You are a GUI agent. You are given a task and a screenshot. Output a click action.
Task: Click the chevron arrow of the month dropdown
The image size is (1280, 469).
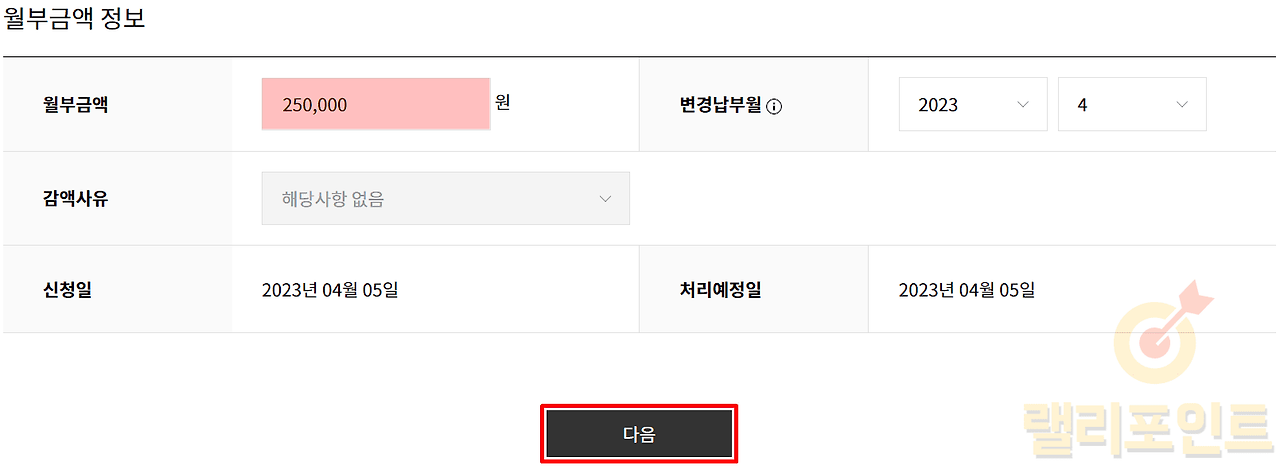click(x=1182, y=104)
